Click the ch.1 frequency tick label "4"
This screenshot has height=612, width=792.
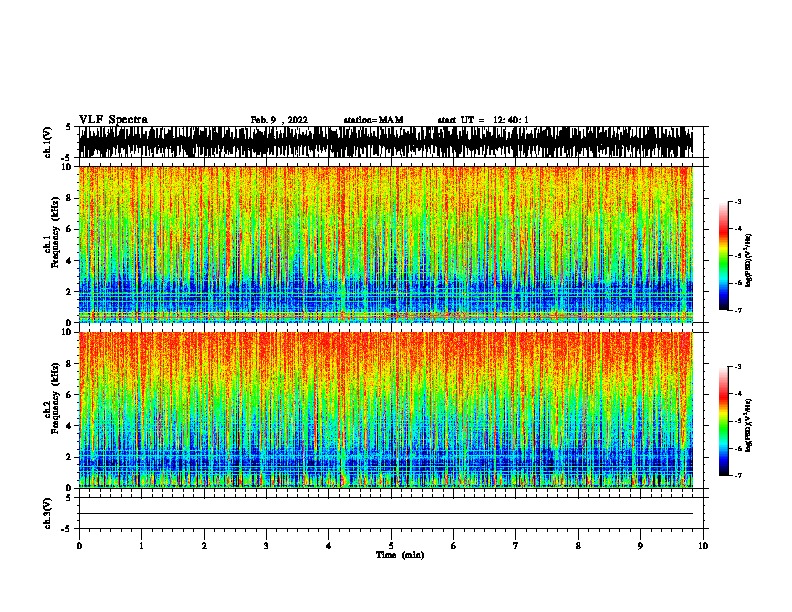click(x=69, y=260)
